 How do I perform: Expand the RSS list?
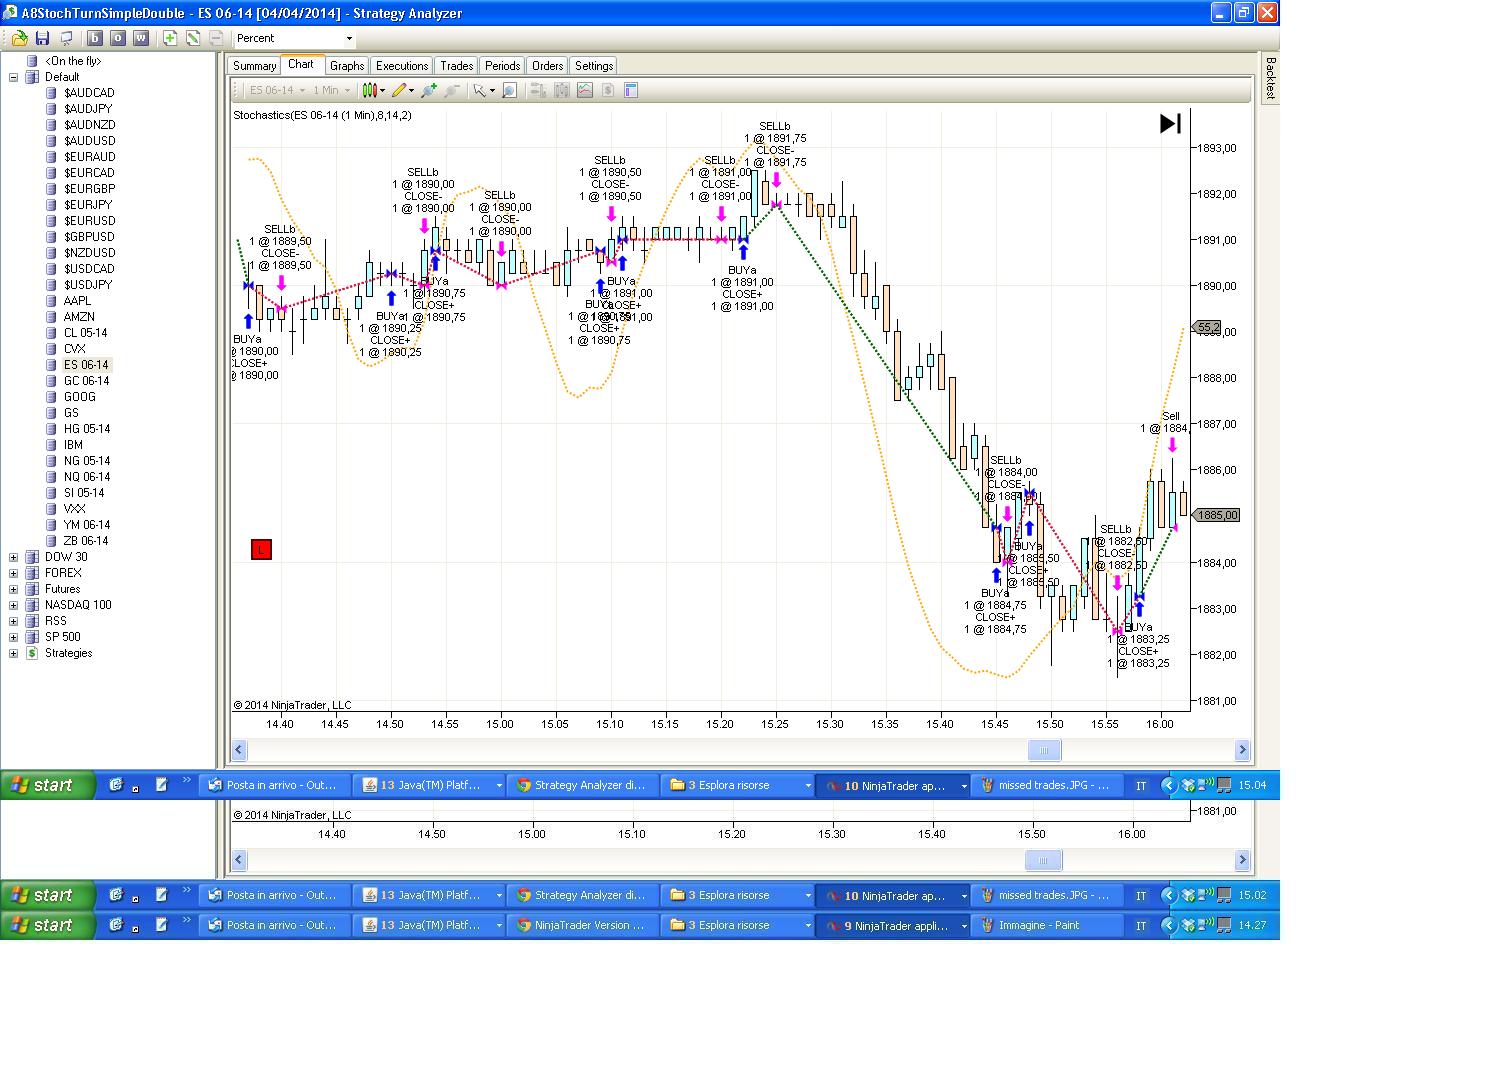tap(14, 621)
